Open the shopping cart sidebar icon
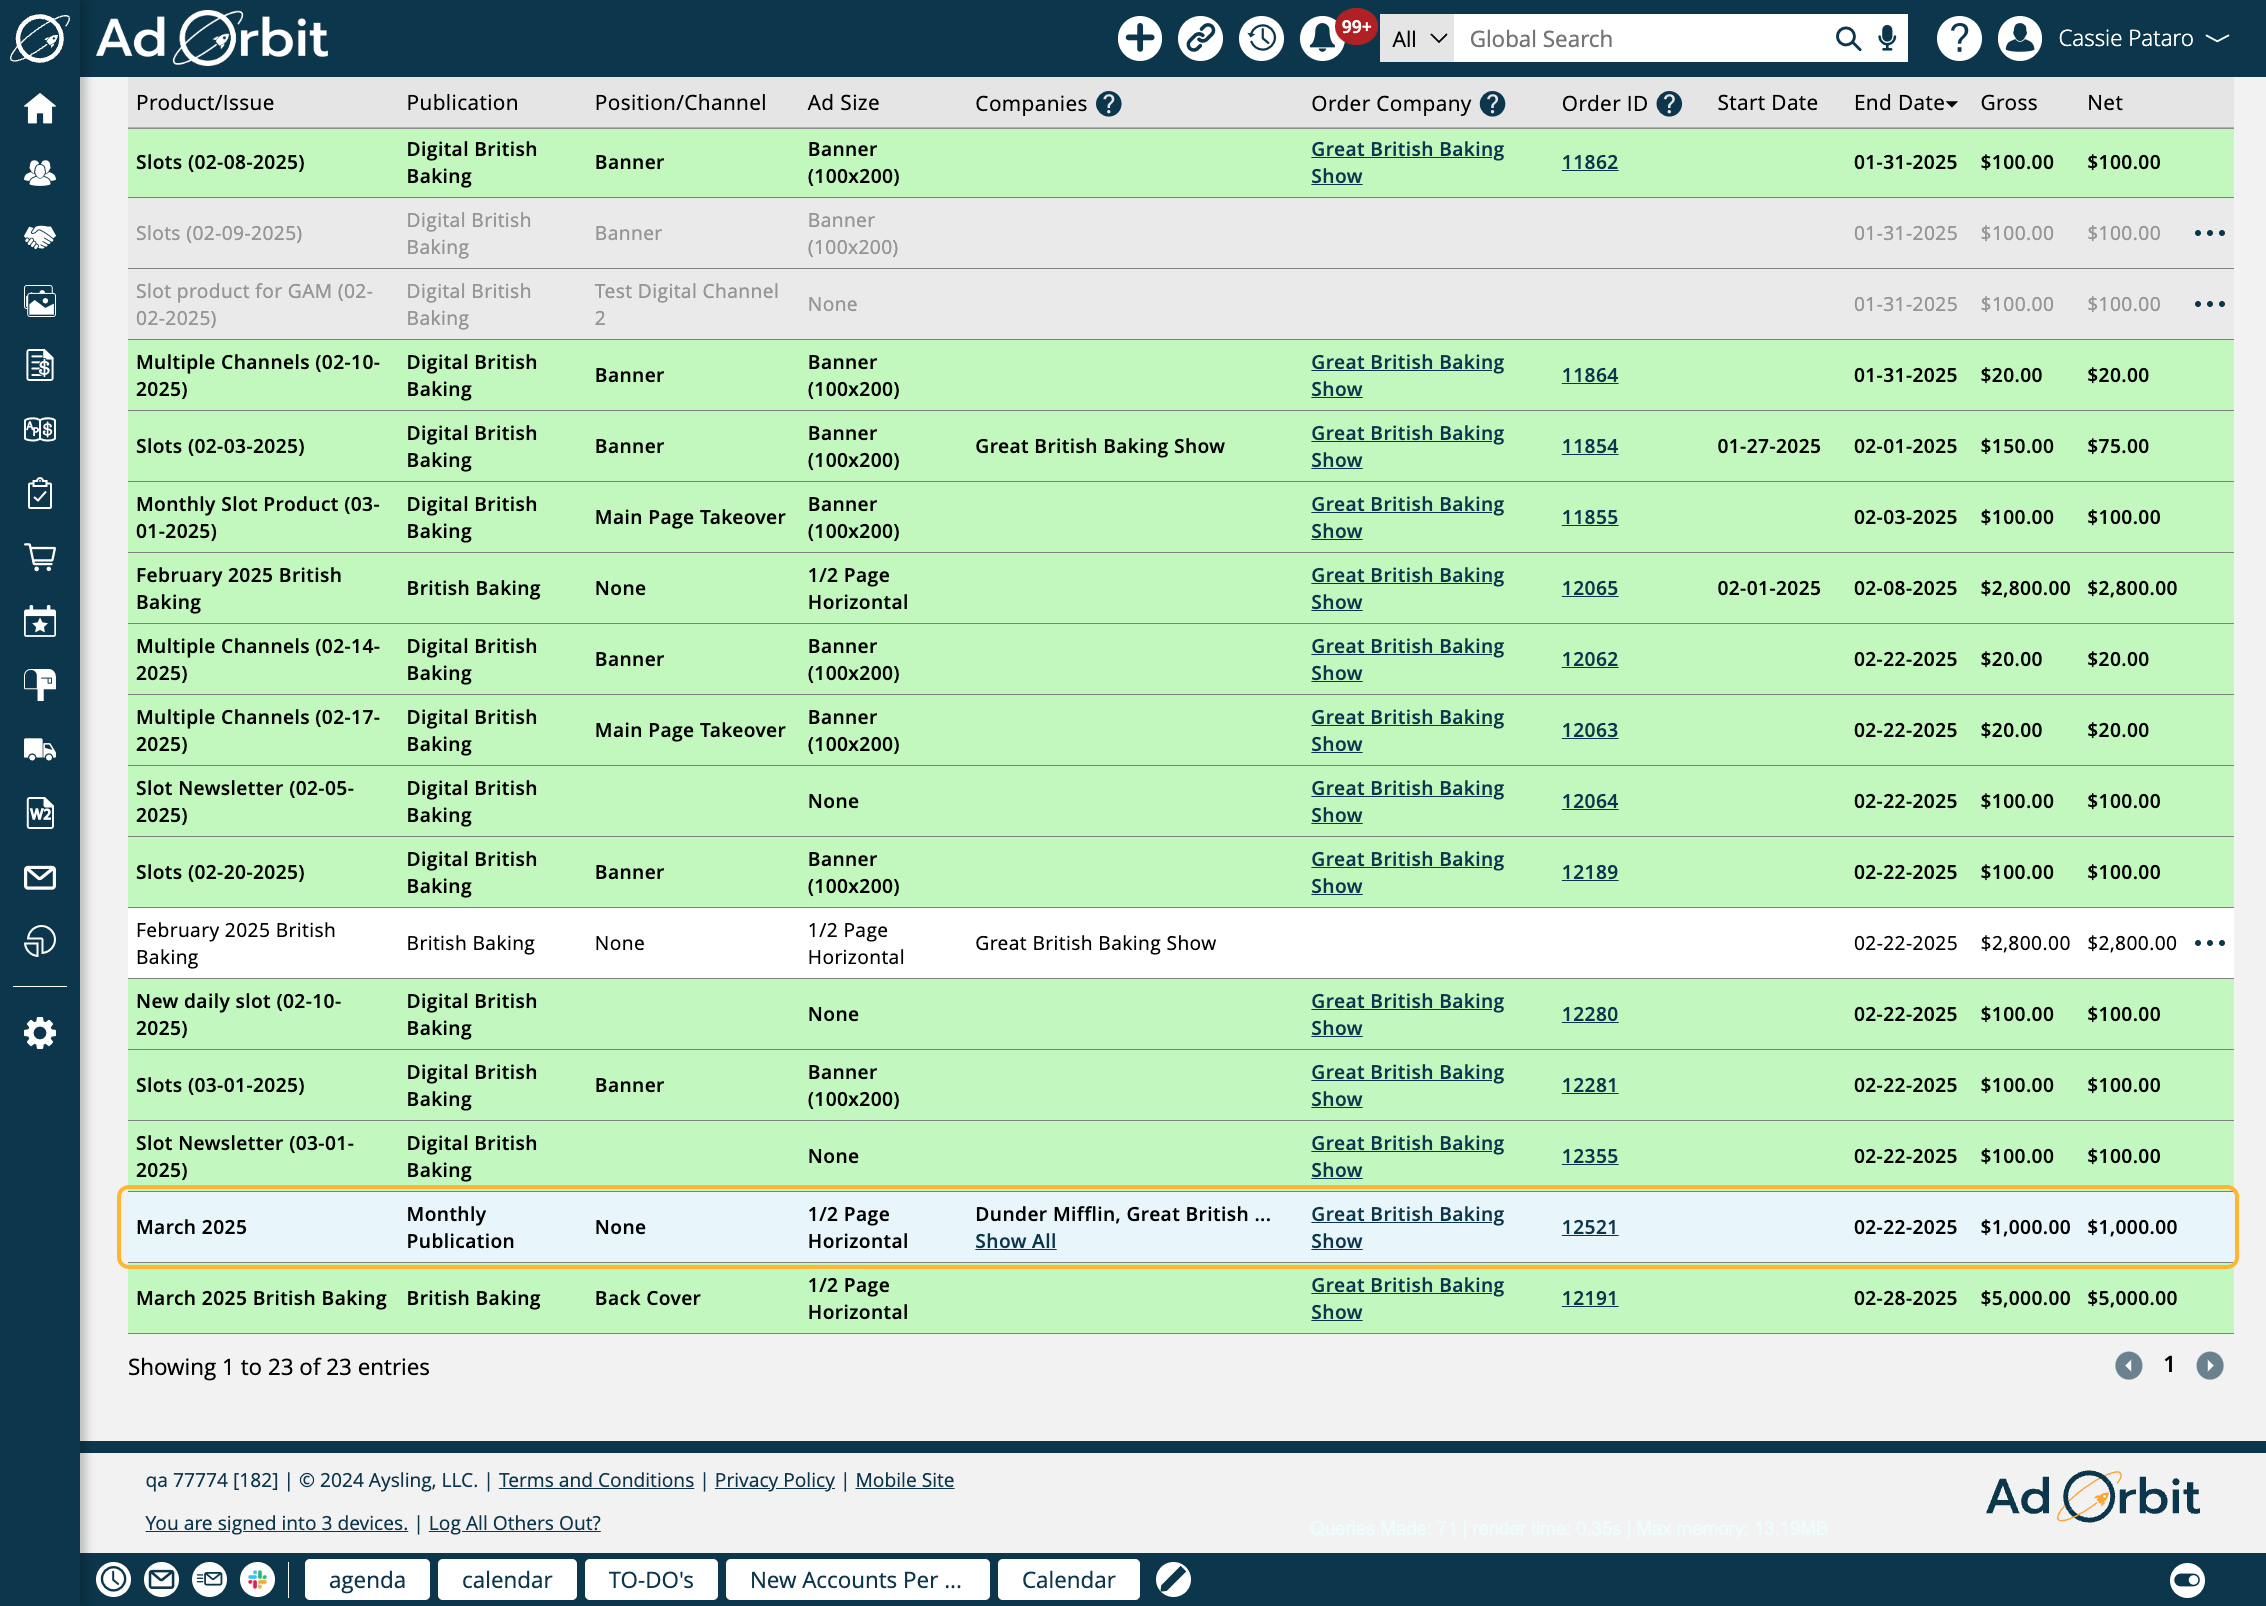Viewport: 2266px width, 1606px height. [40, 557]
